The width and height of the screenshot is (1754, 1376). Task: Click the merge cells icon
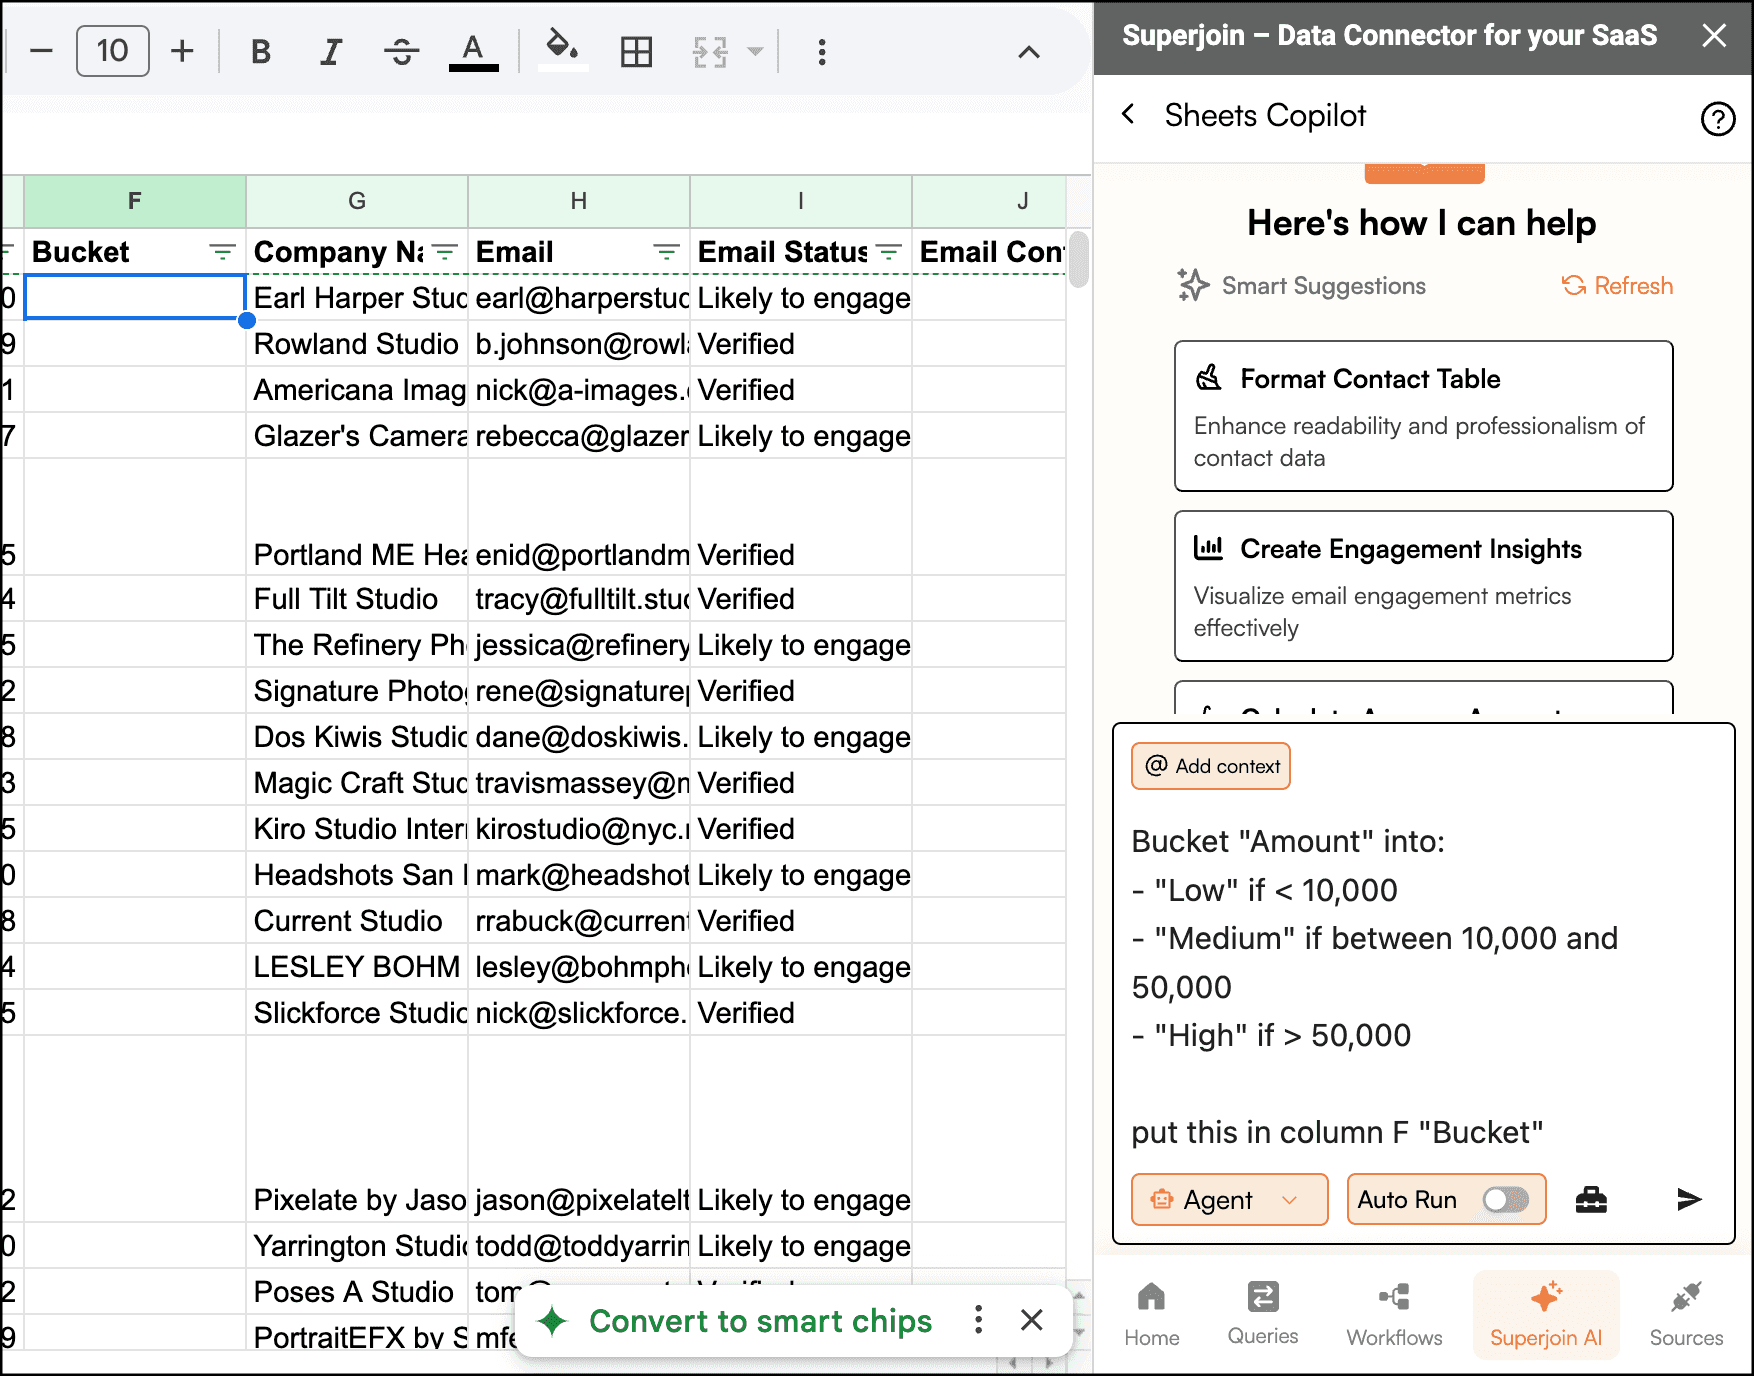click(710, 51)
